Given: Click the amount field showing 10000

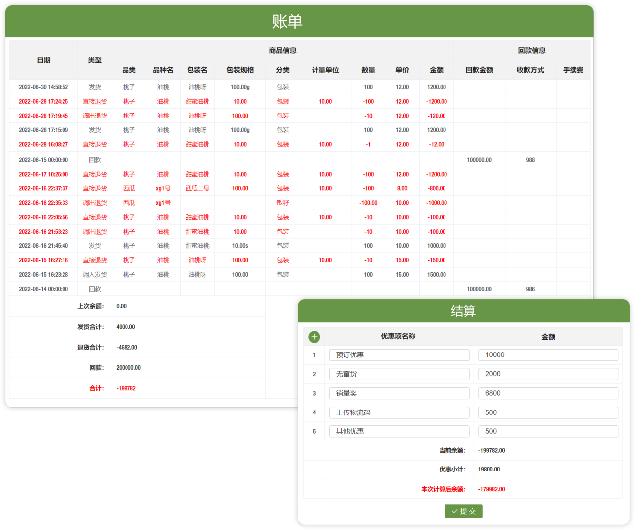Looking at the screenshot, I should [x=547, y=355].
